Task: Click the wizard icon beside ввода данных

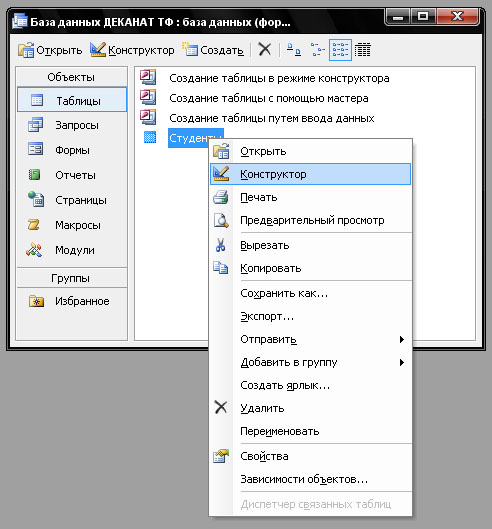Action: [148, 117]
